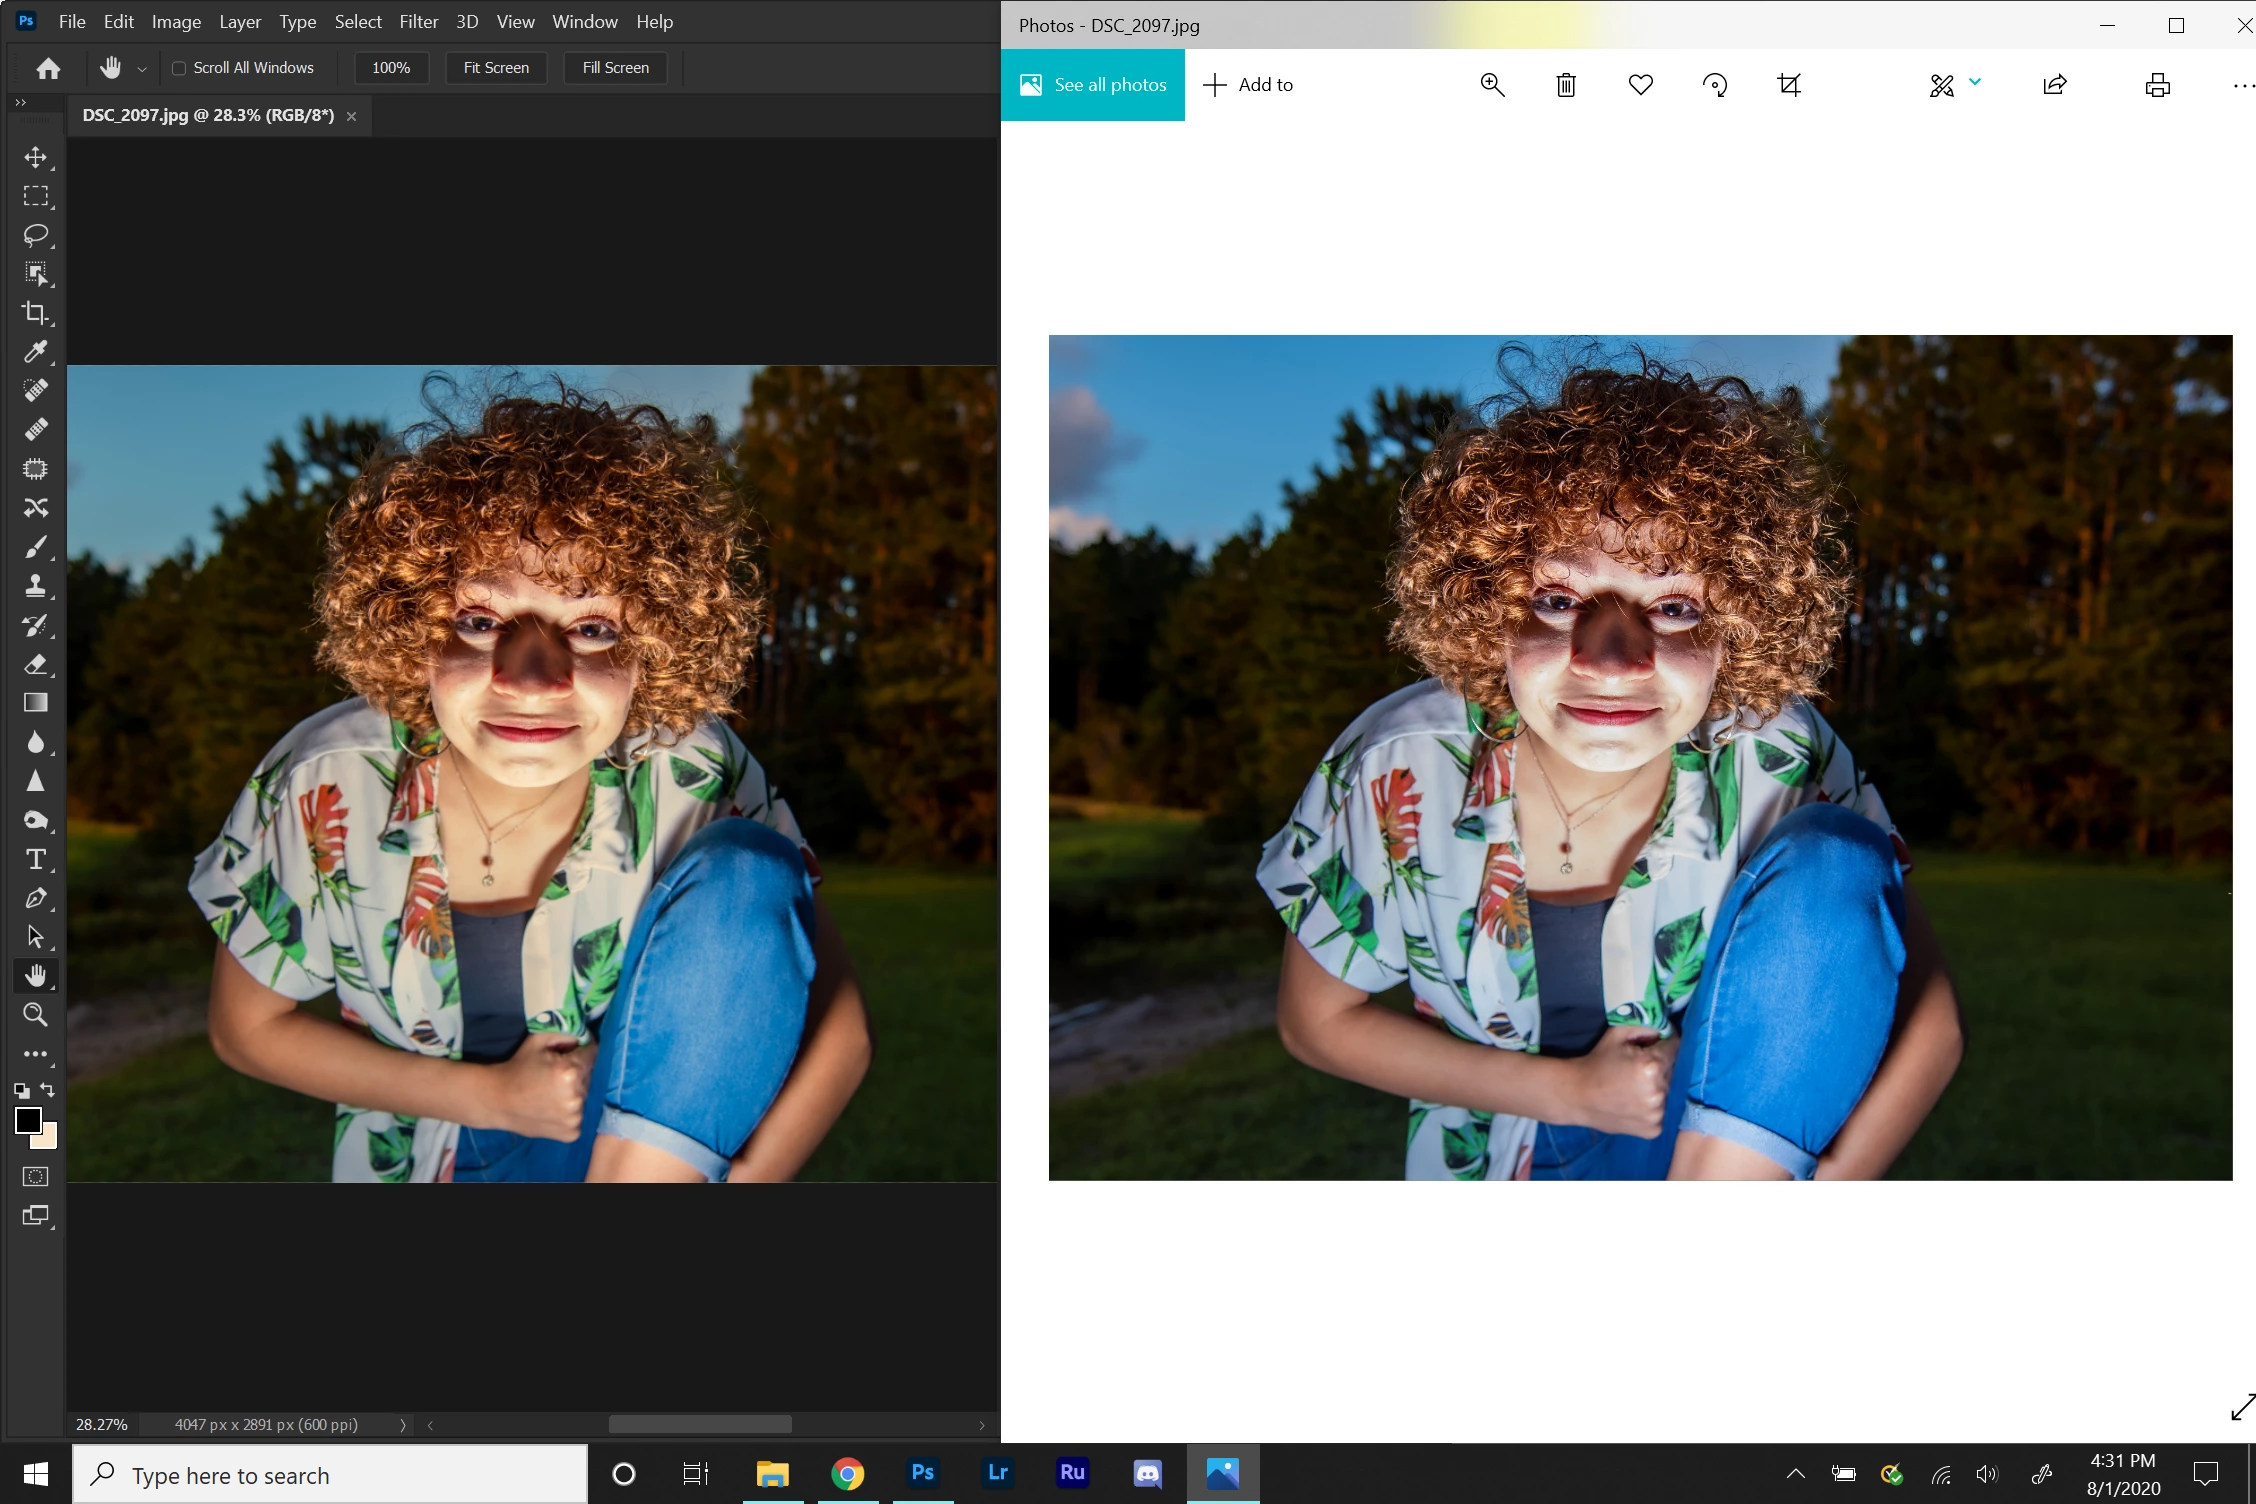Click See all photos button
2256x1504 pixels.
pos(1093,85)
